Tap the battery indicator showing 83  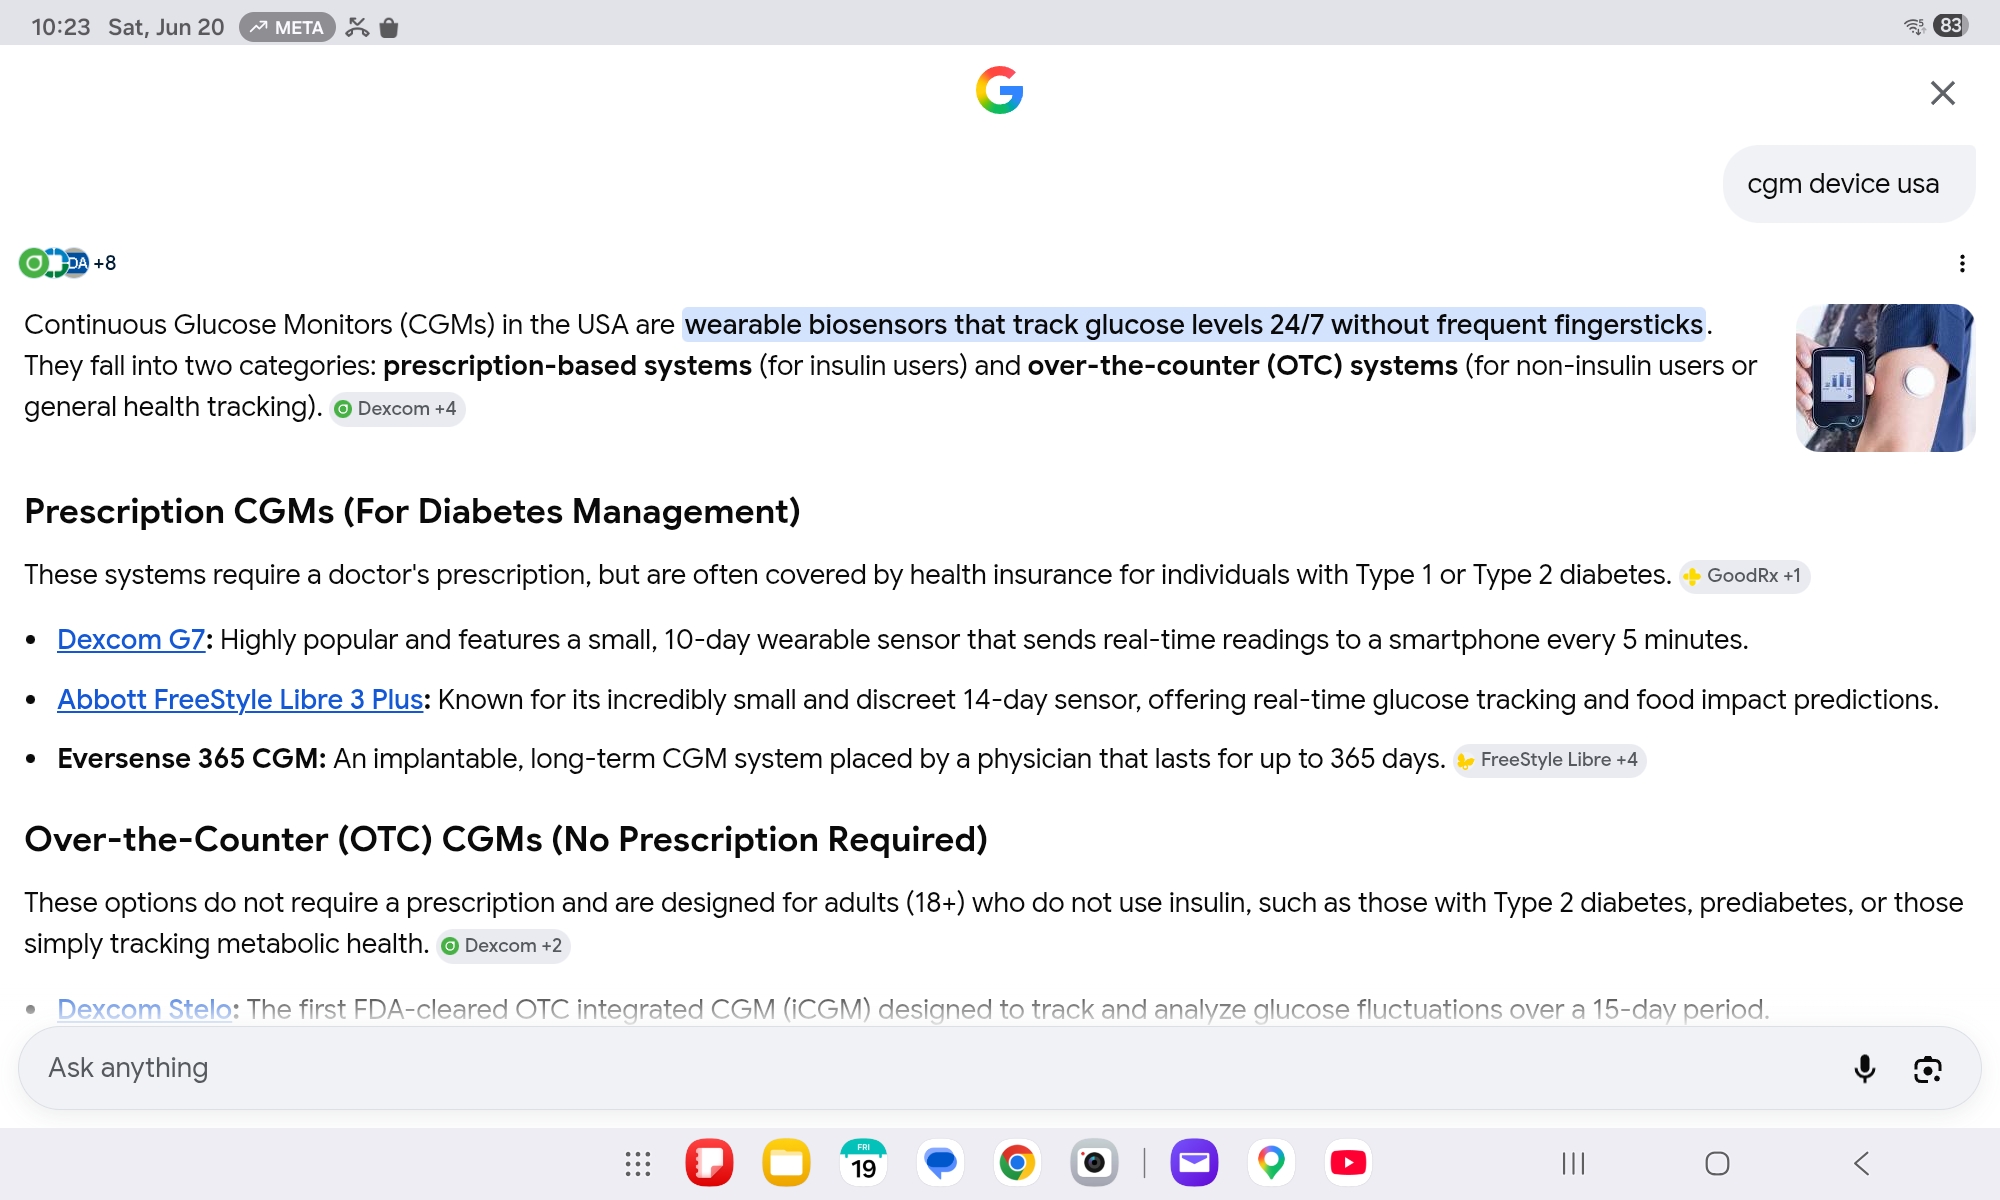point(1951,25)
